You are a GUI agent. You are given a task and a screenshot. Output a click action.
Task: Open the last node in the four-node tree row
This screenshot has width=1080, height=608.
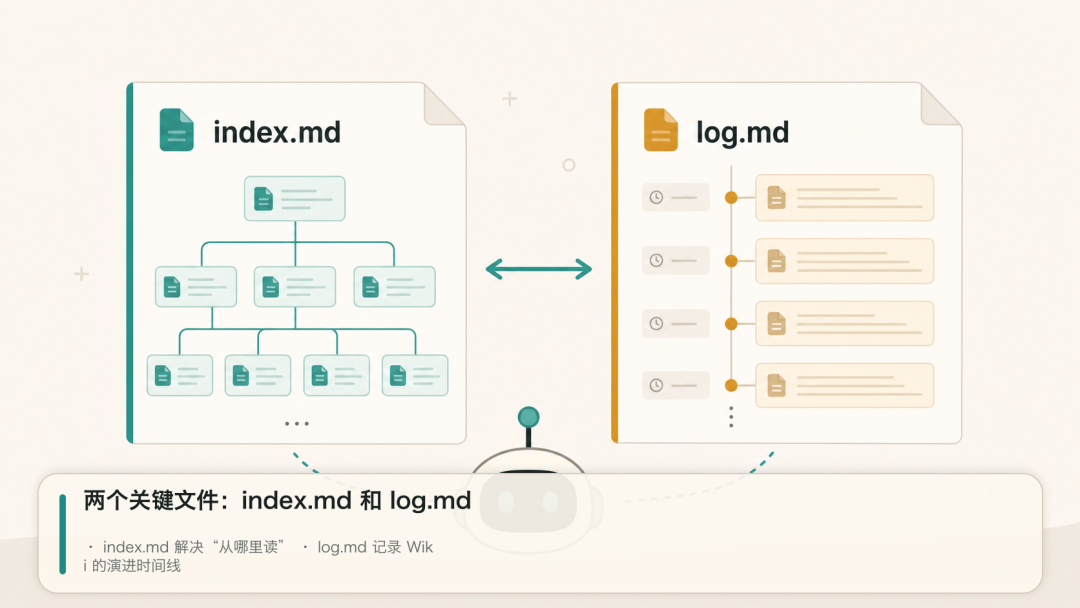click(x=415, y=375)
